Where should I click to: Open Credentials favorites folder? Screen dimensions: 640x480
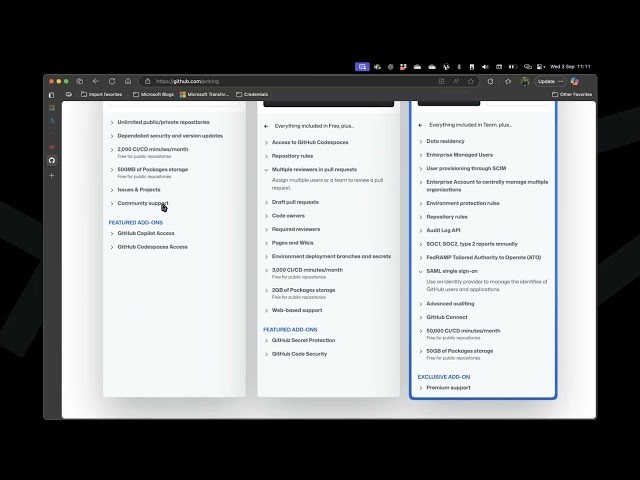tap(252, 94)
